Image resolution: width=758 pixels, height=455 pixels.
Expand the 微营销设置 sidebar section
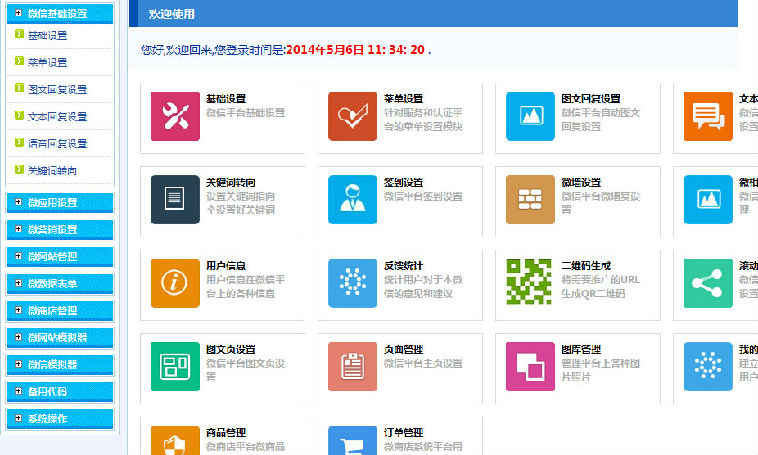(60, 230)
